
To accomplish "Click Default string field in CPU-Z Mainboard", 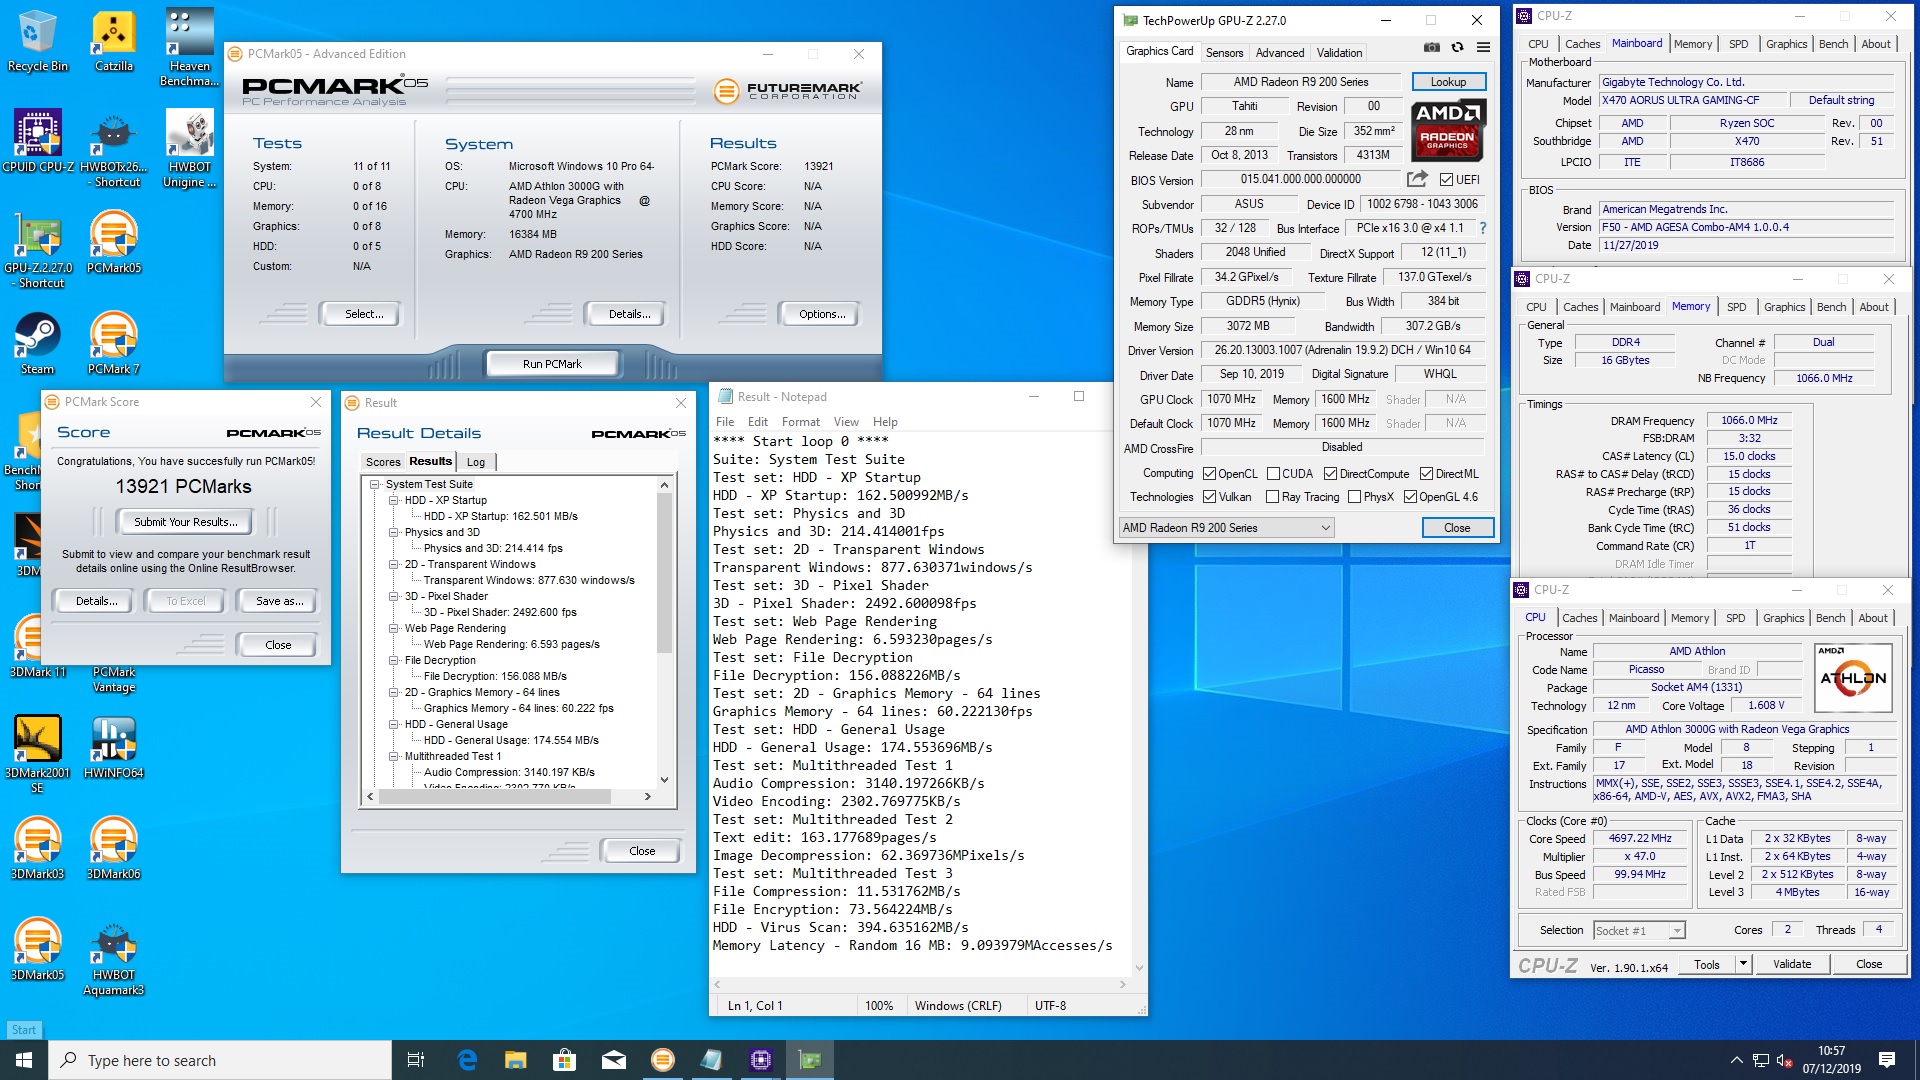I will pos(1841,100).
